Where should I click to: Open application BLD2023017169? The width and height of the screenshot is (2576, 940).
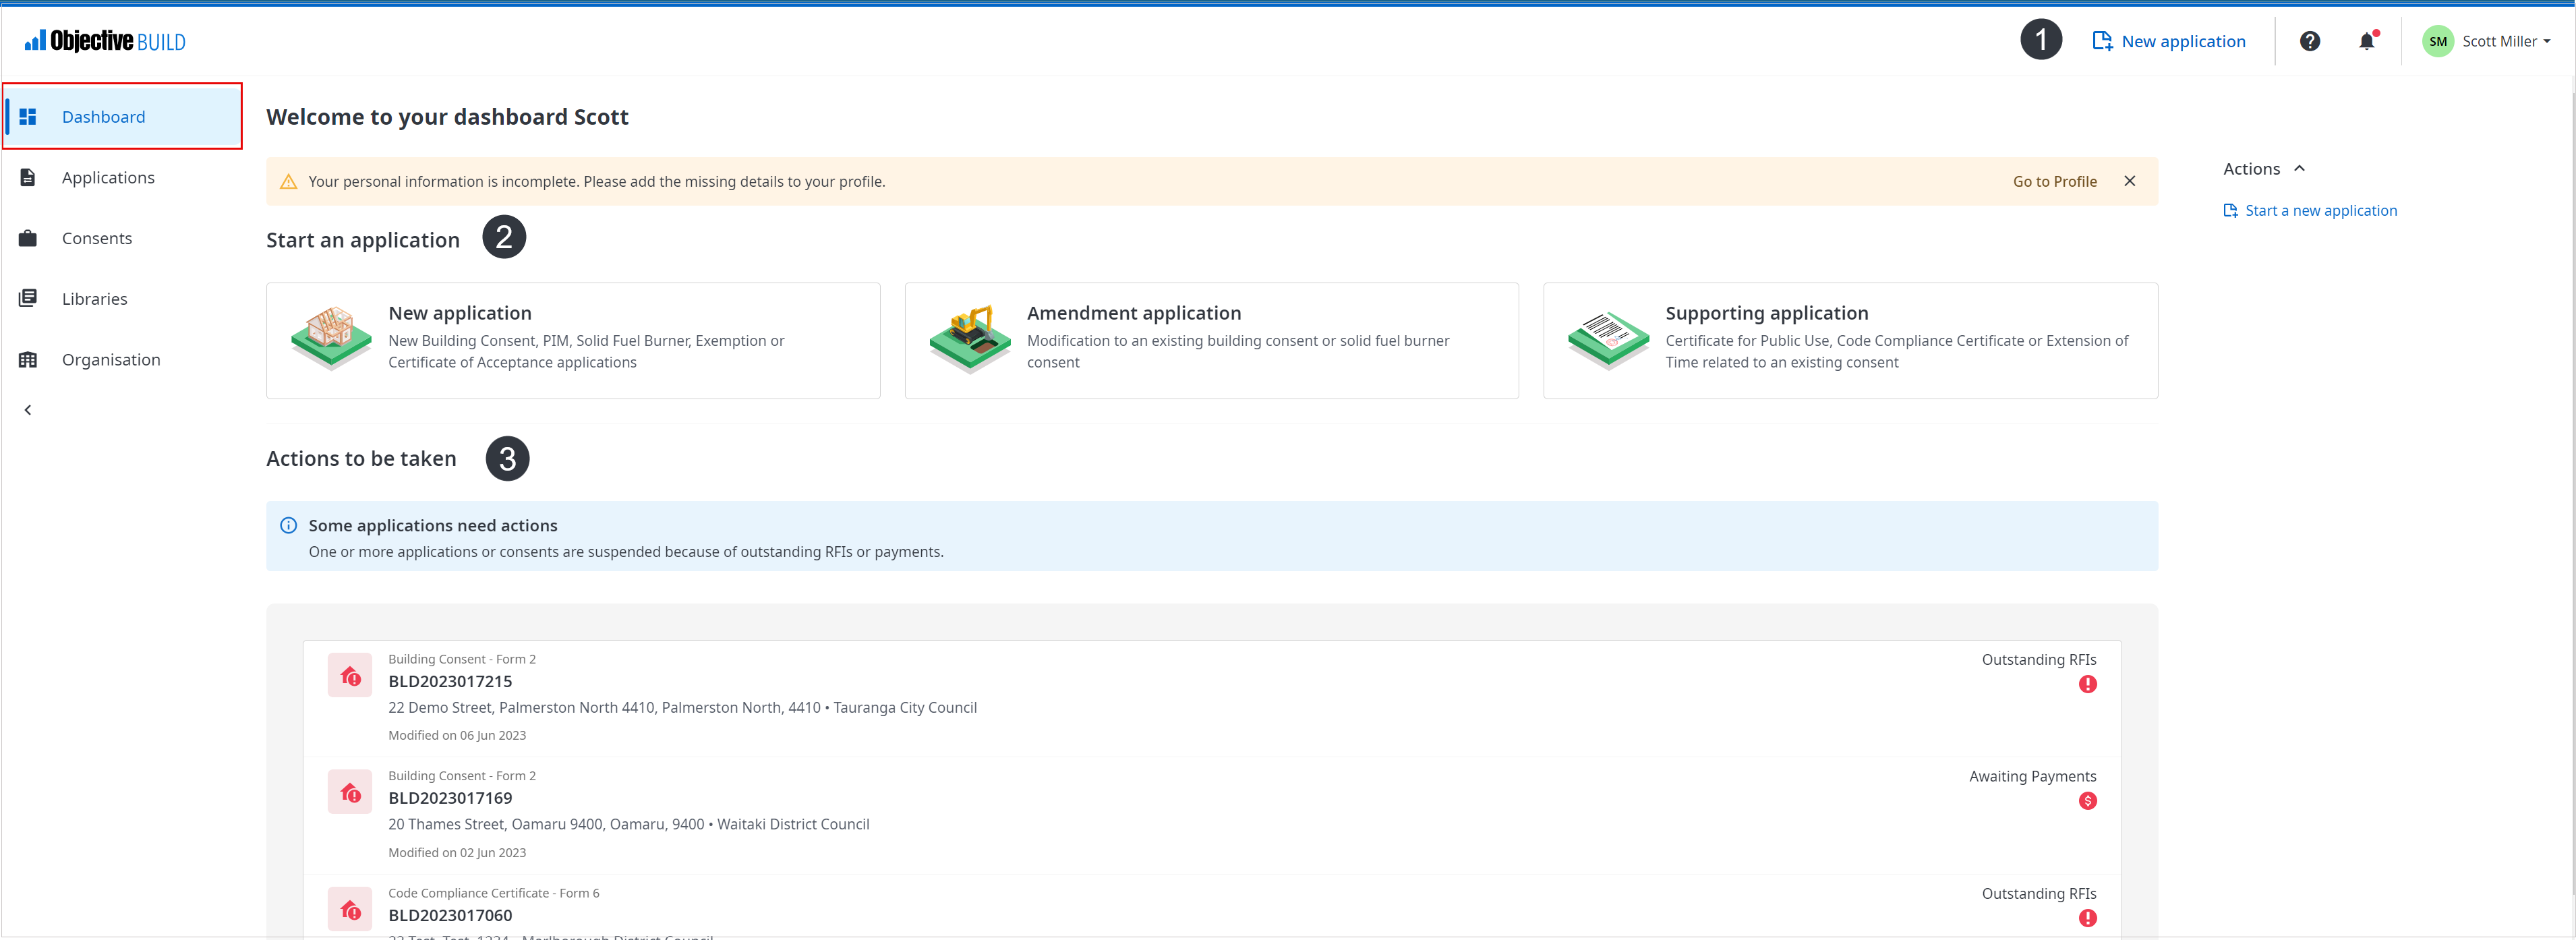point(1212,815)
